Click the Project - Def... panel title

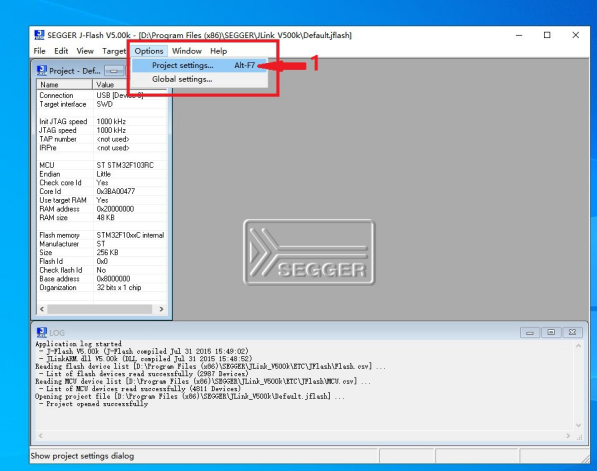(75, 71)
